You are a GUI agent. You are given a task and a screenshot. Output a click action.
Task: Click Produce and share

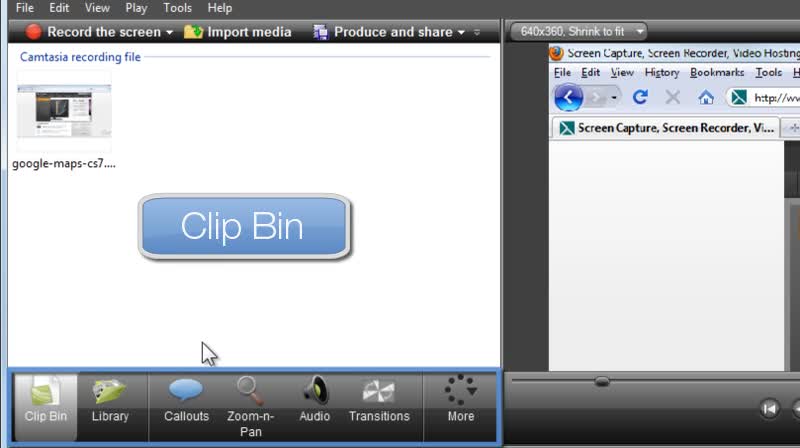coord(383,32)
